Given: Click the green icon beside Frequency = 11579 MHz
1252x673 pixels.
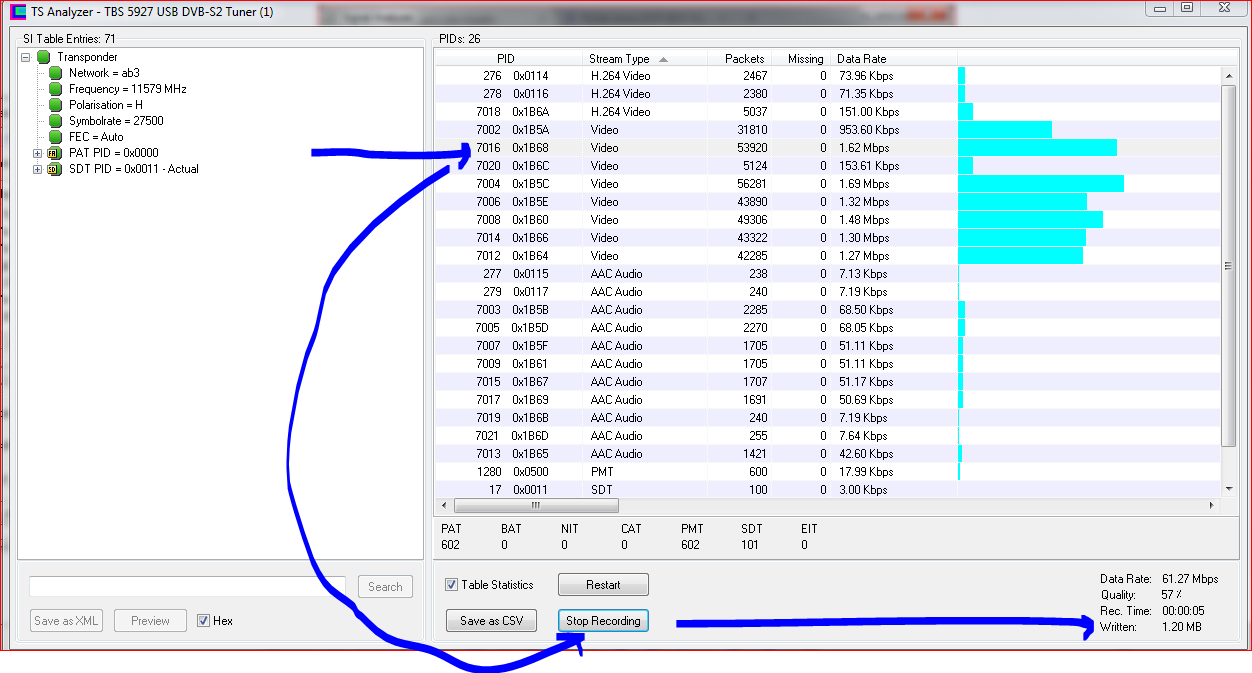Looking at the screenshot, I should [x=55, y=89].
